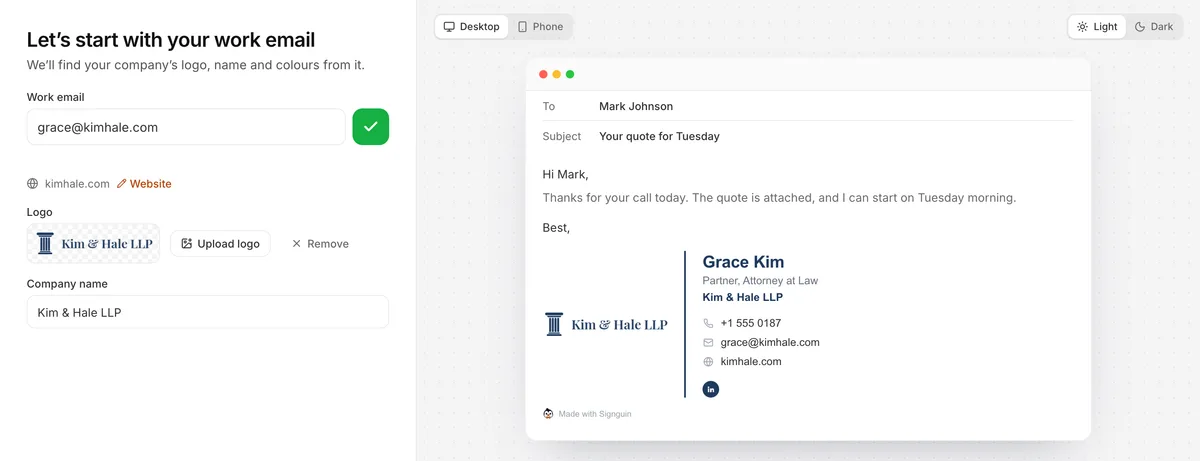
Task: Click the Let's start with your work email heading
Action: click(171, 40)
